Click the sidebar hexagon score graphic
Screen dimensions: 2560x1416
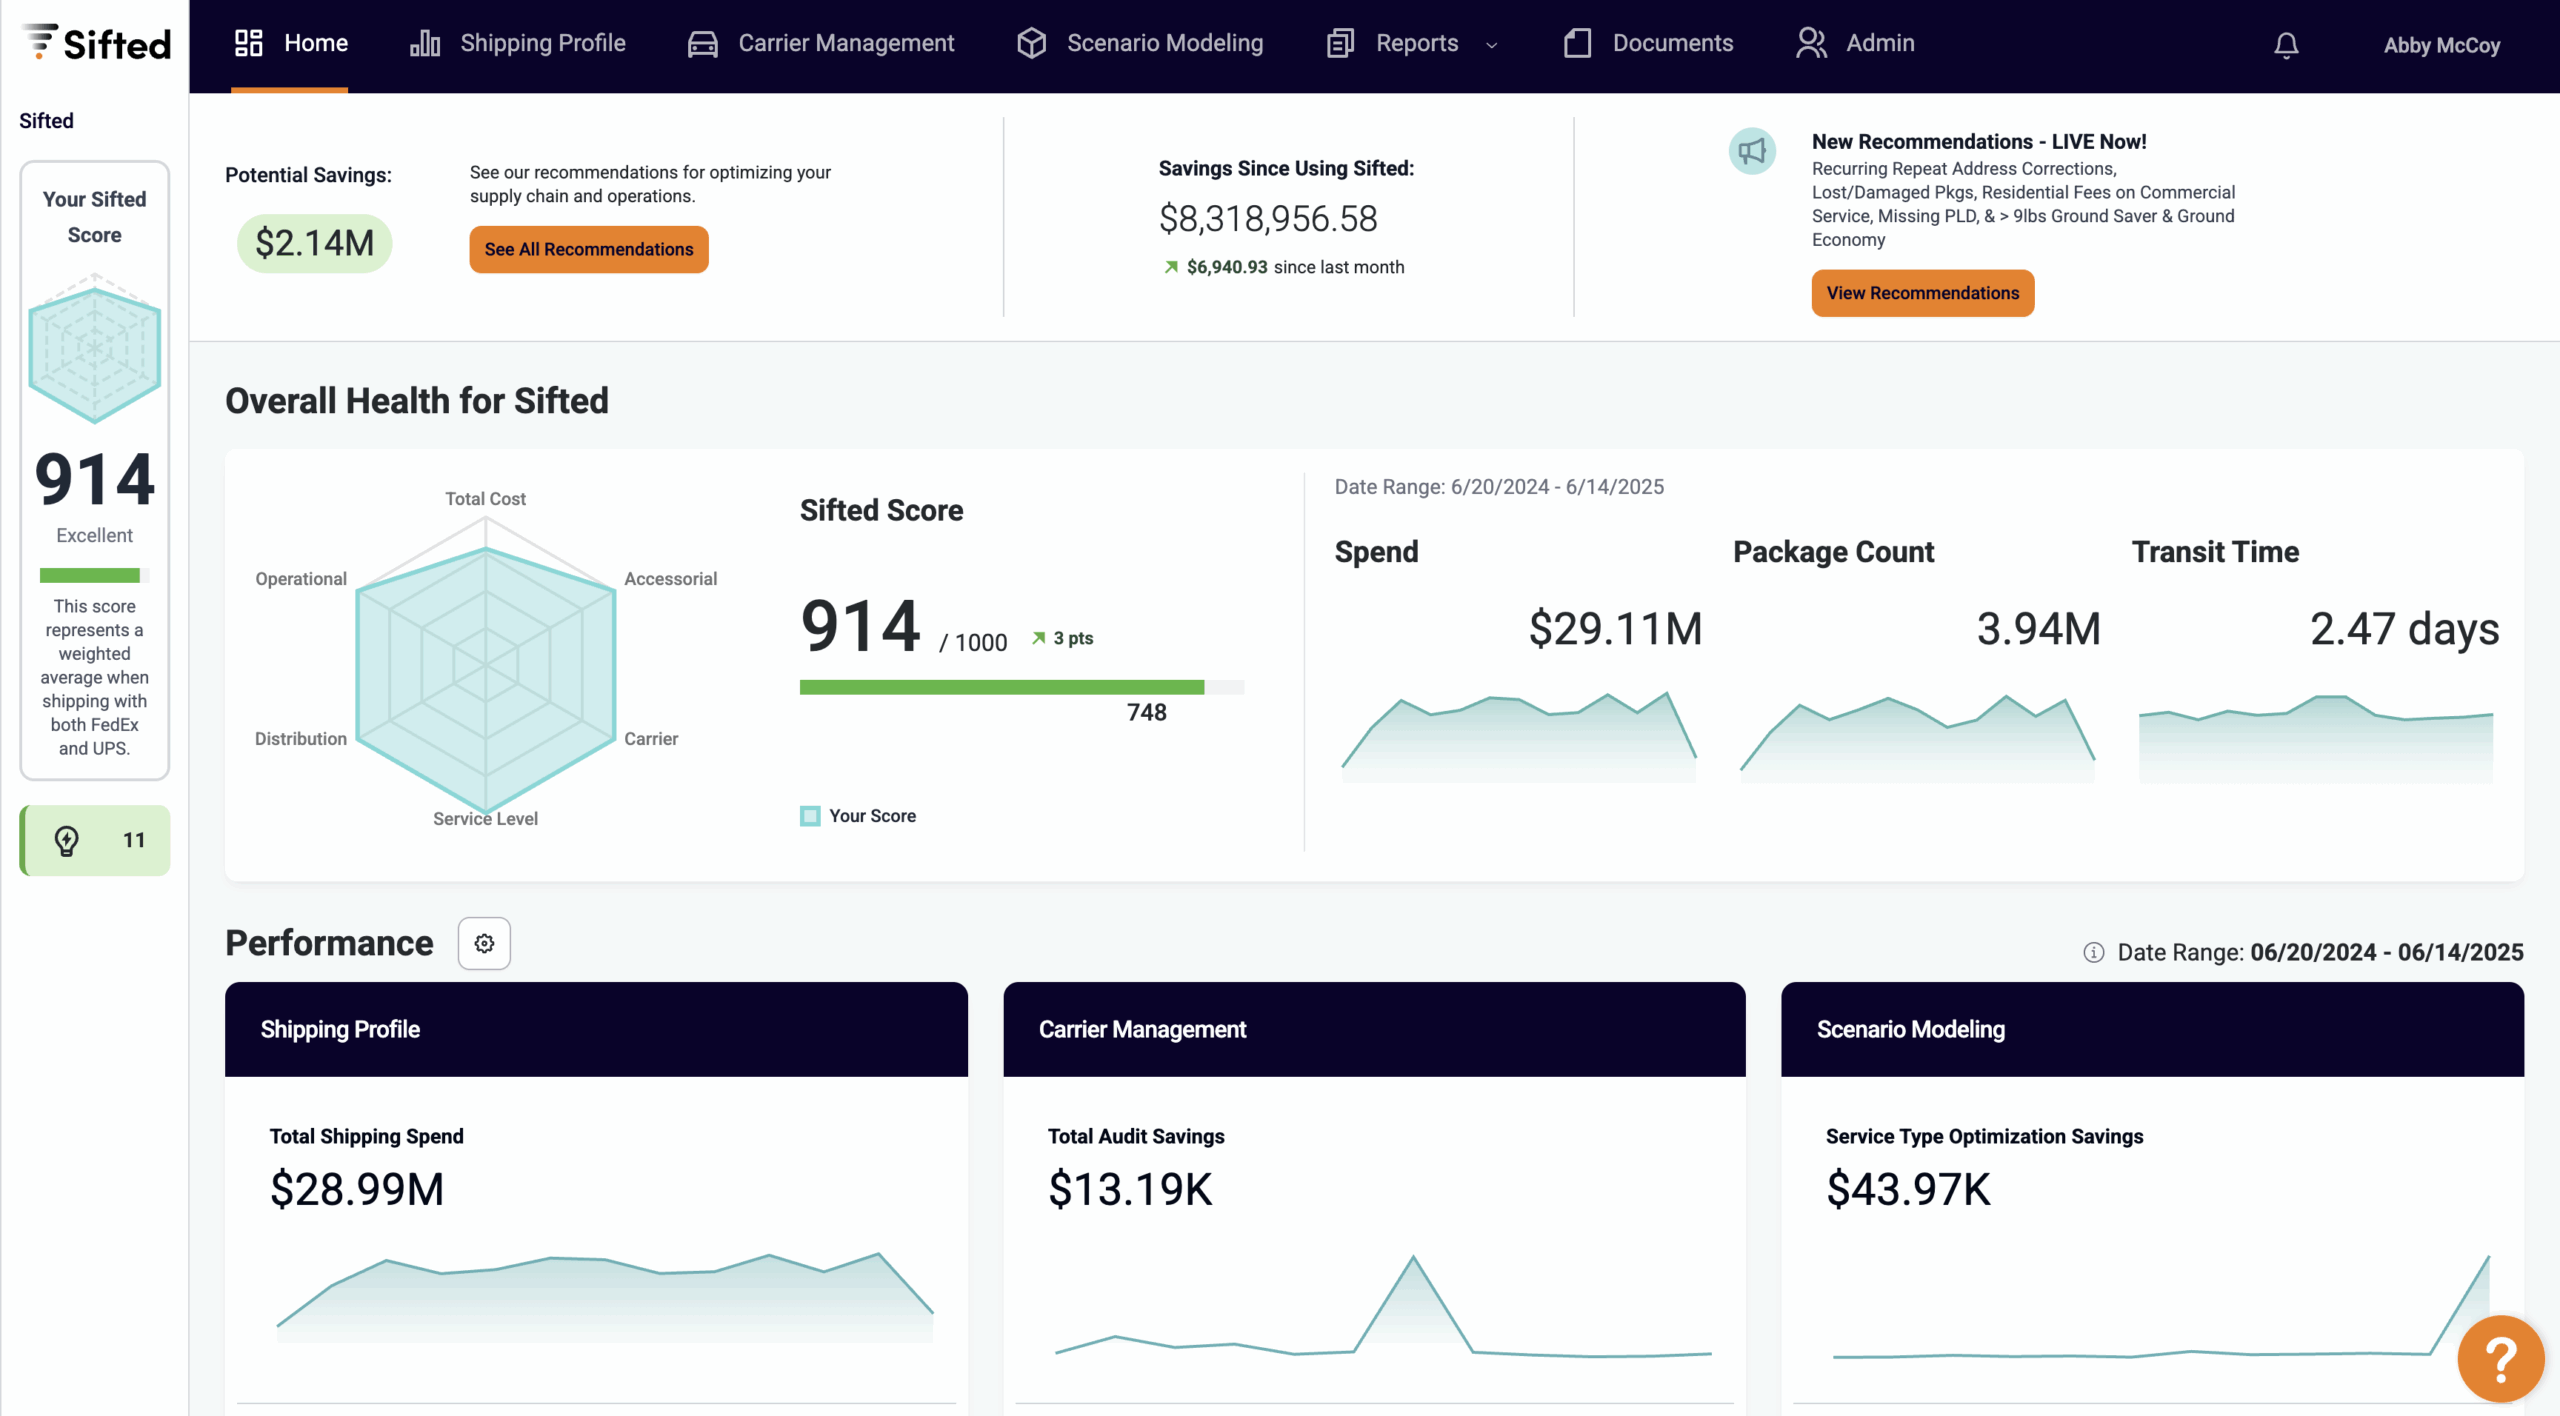94,348
